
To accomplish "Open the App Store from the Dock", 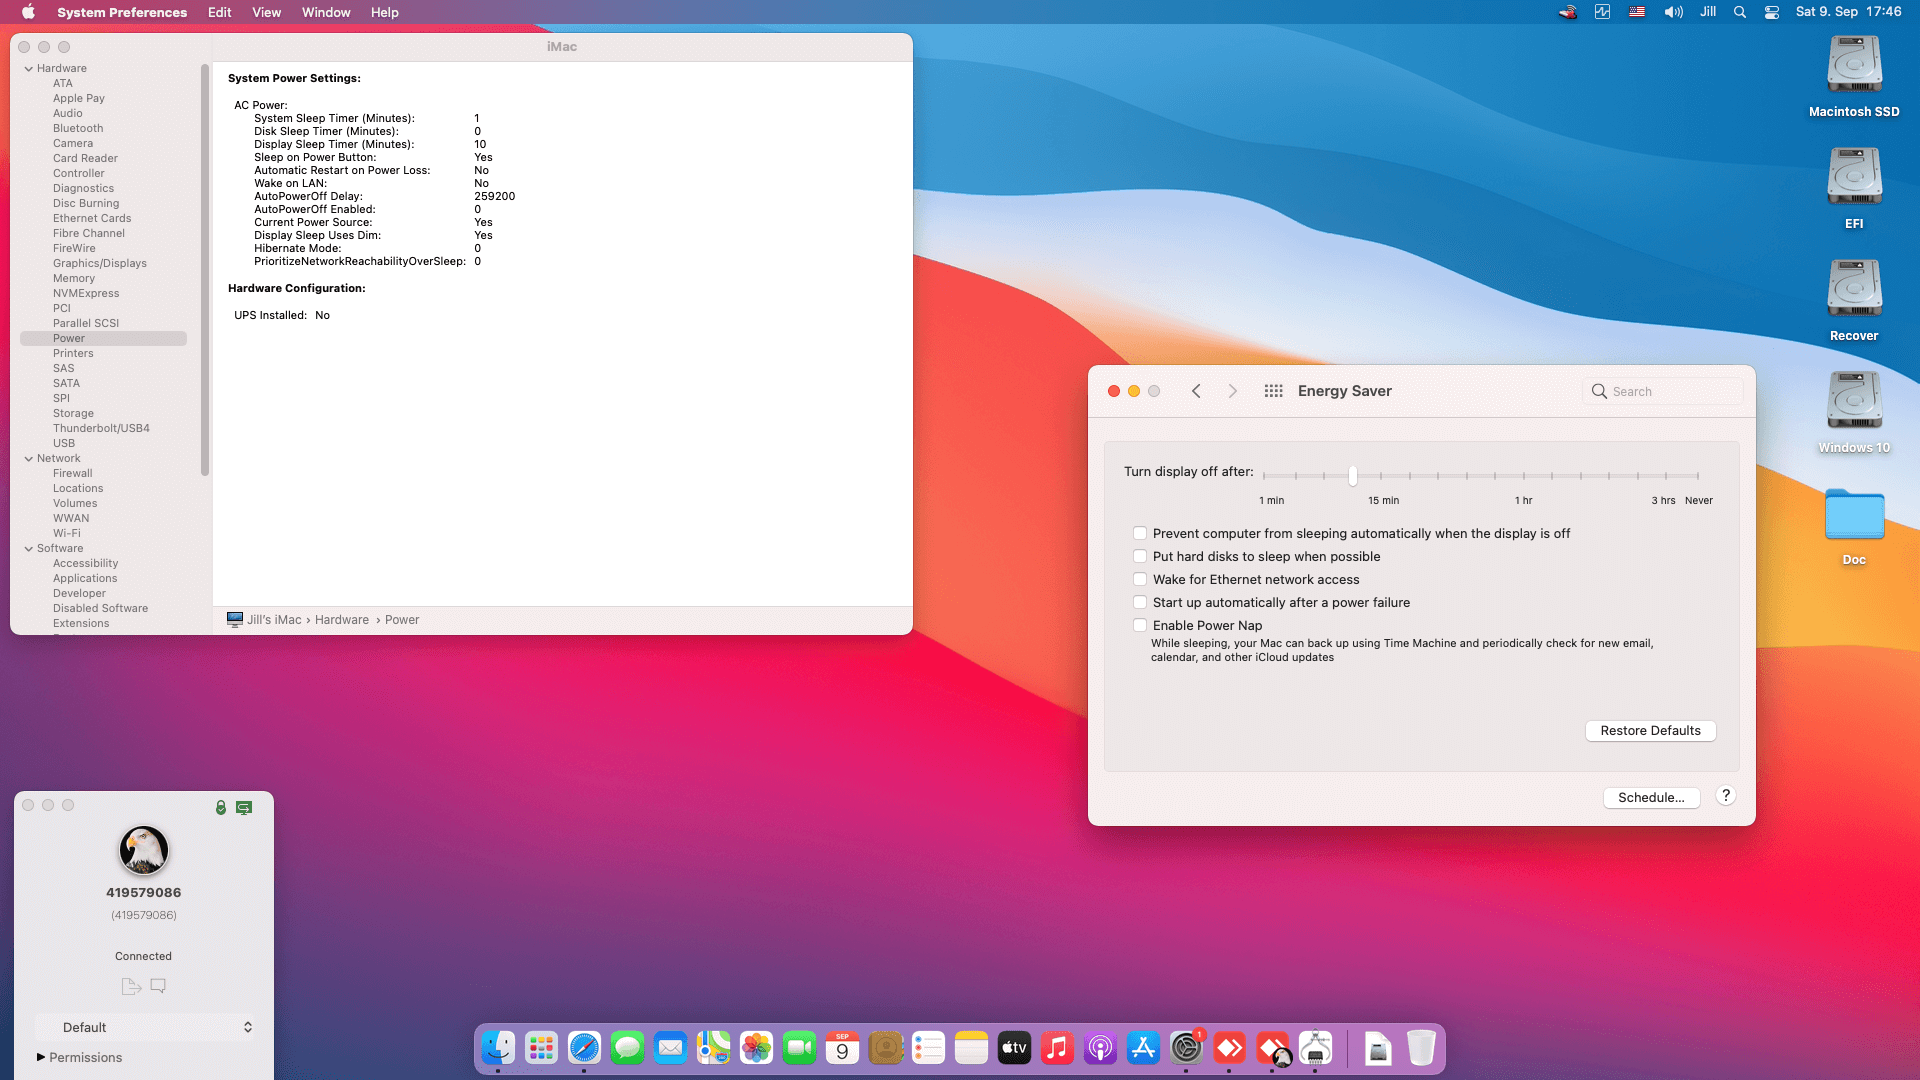I will click(x=1143, y=1048).
